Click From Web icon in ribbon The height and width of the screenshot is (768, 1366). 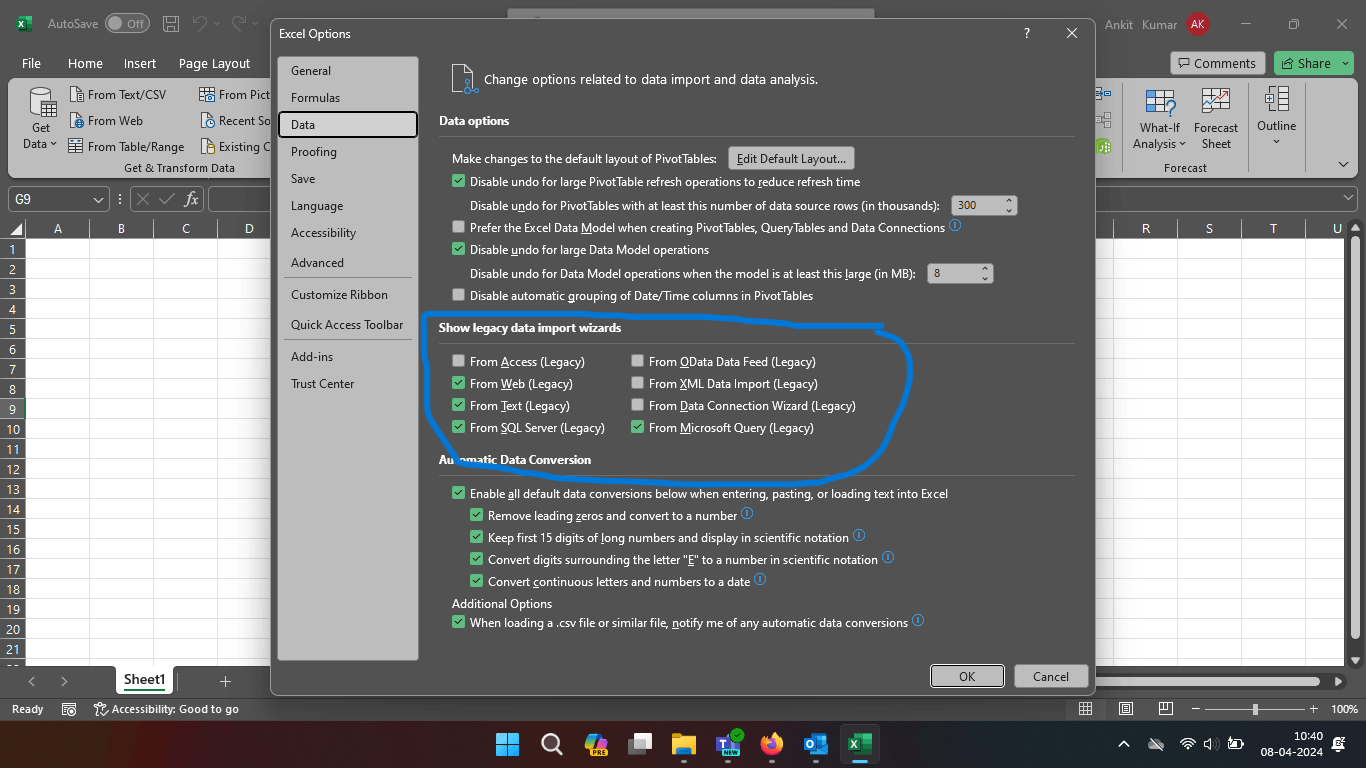coord(77,120)
